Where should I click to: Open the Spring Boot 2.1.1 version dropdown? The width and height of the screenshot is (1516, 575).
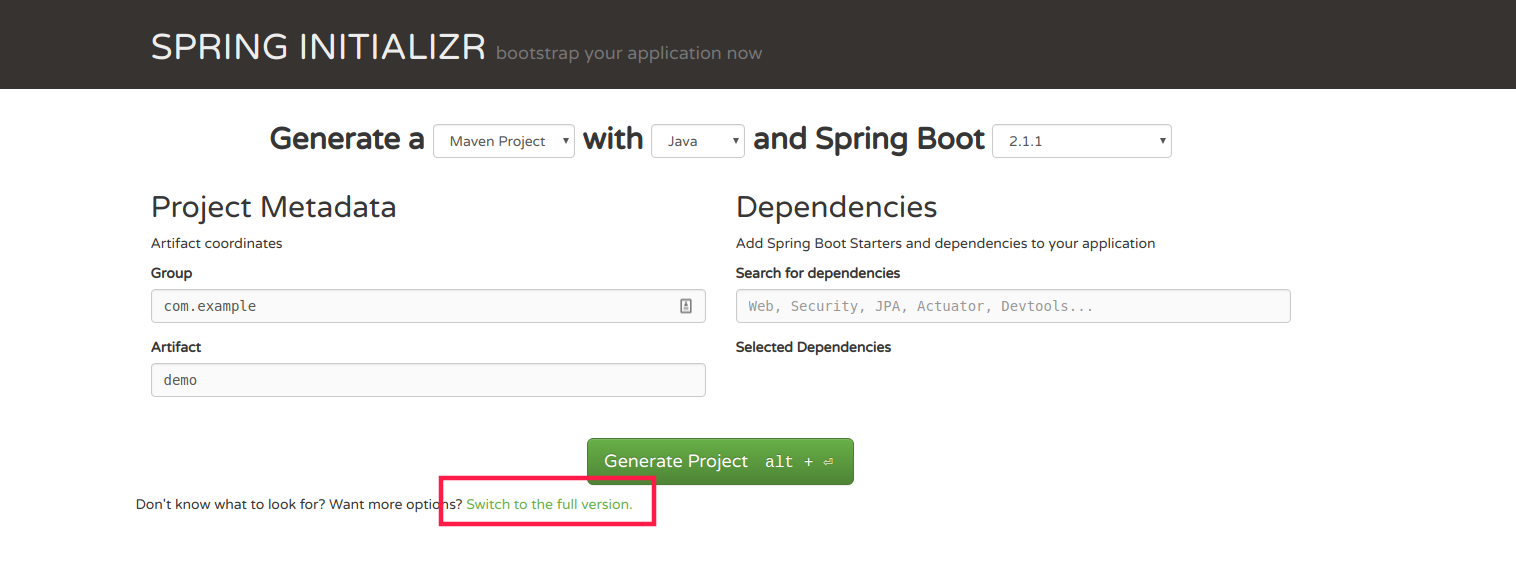[1081, 141]
